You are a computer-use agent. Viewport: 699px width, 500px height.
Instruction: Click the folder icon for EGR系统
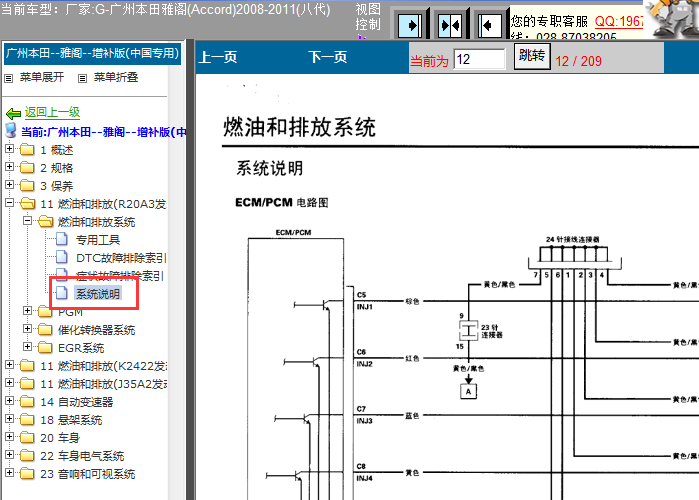click(x=45, y=347)
